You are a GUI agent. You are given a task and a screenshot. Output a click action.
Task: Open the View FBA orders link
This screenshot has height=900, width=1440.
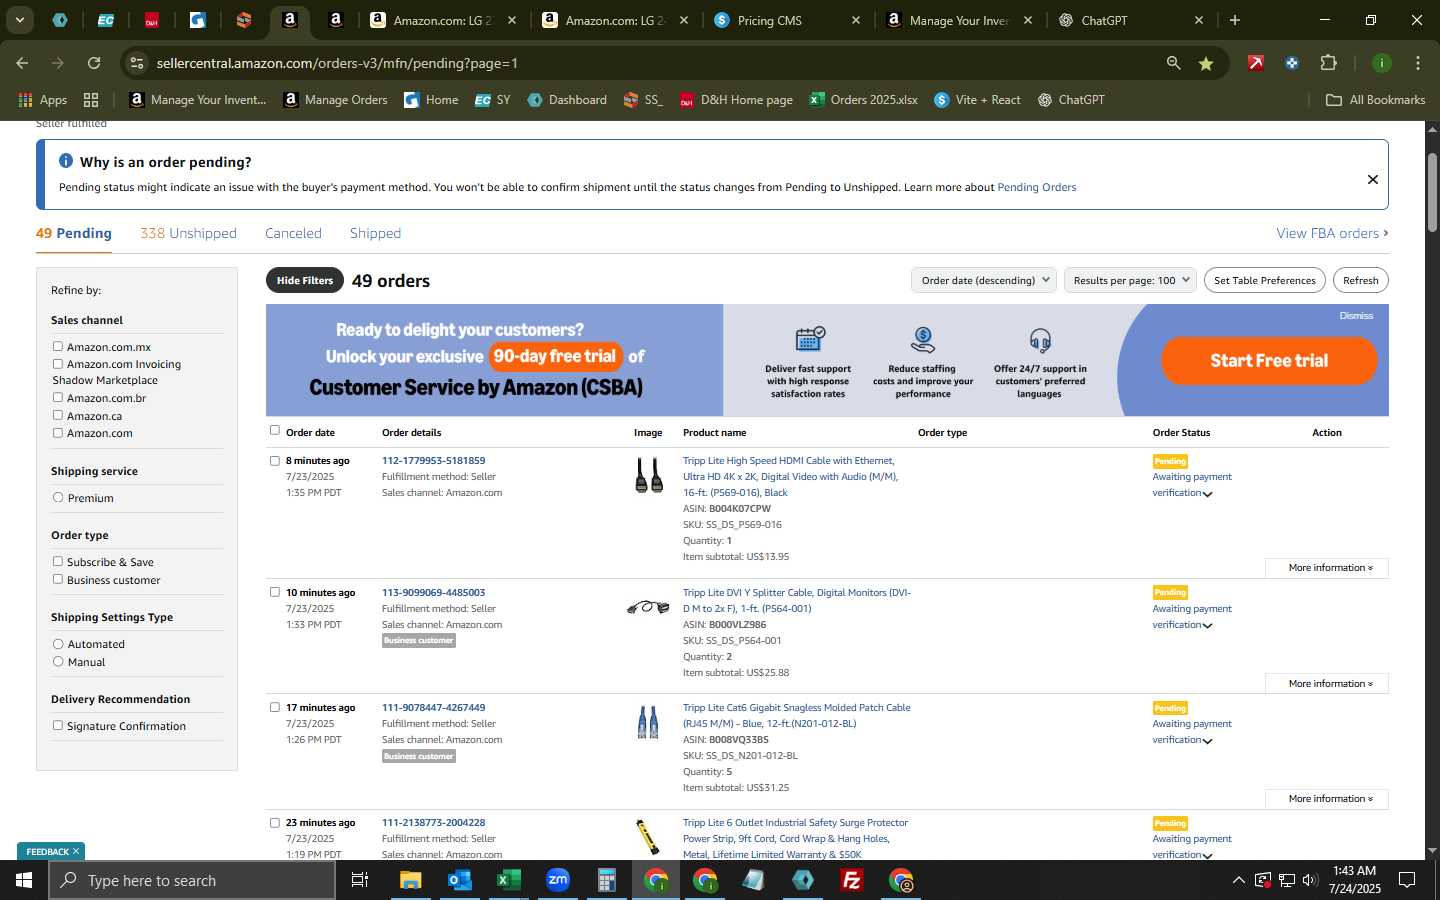(1332, 233)
